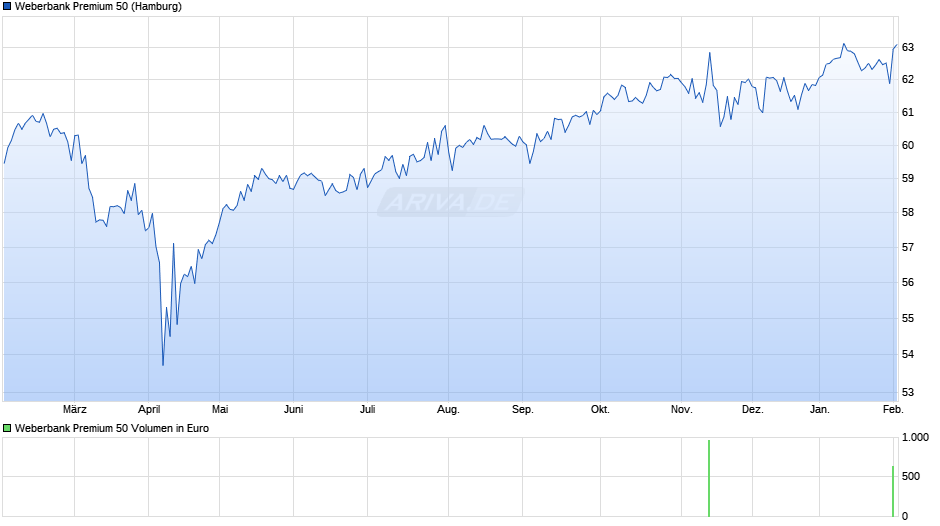This screenshot has height=526, width=940.
Task: Click the April price low point near 54
Action: coord(163,364)
